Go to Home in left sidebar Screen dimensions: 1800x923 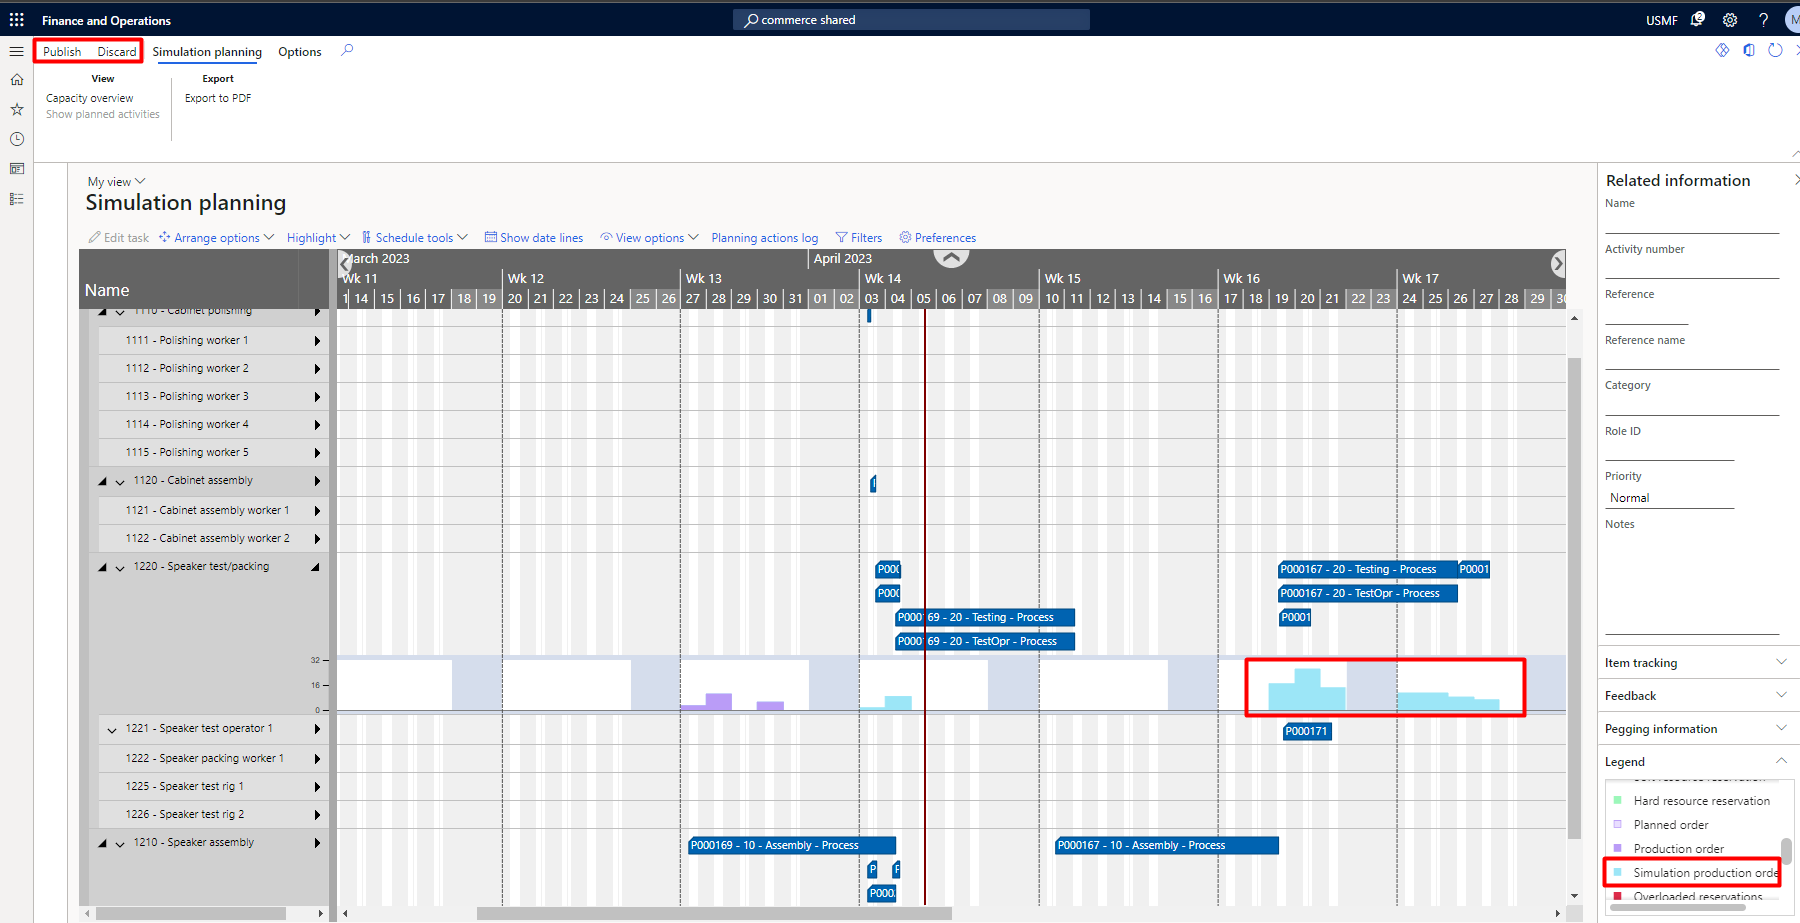coord(17,80)
